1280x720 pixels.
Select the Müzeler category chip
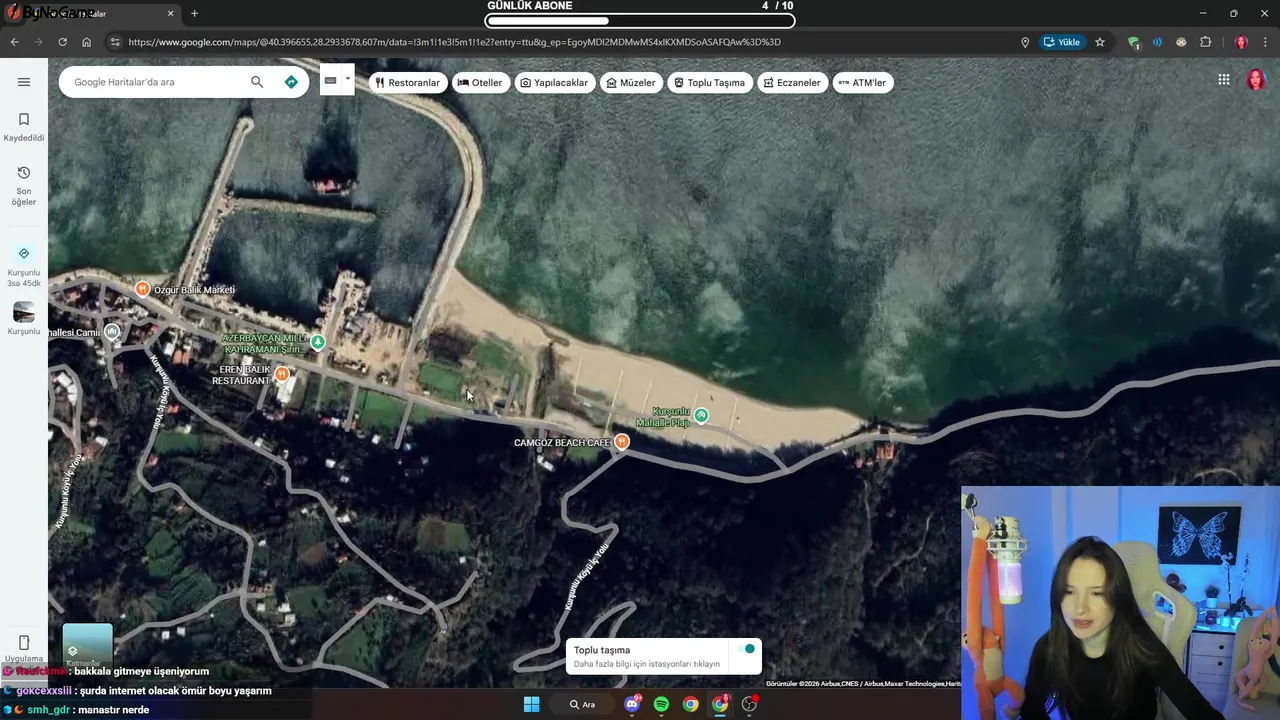coord(631,83)
